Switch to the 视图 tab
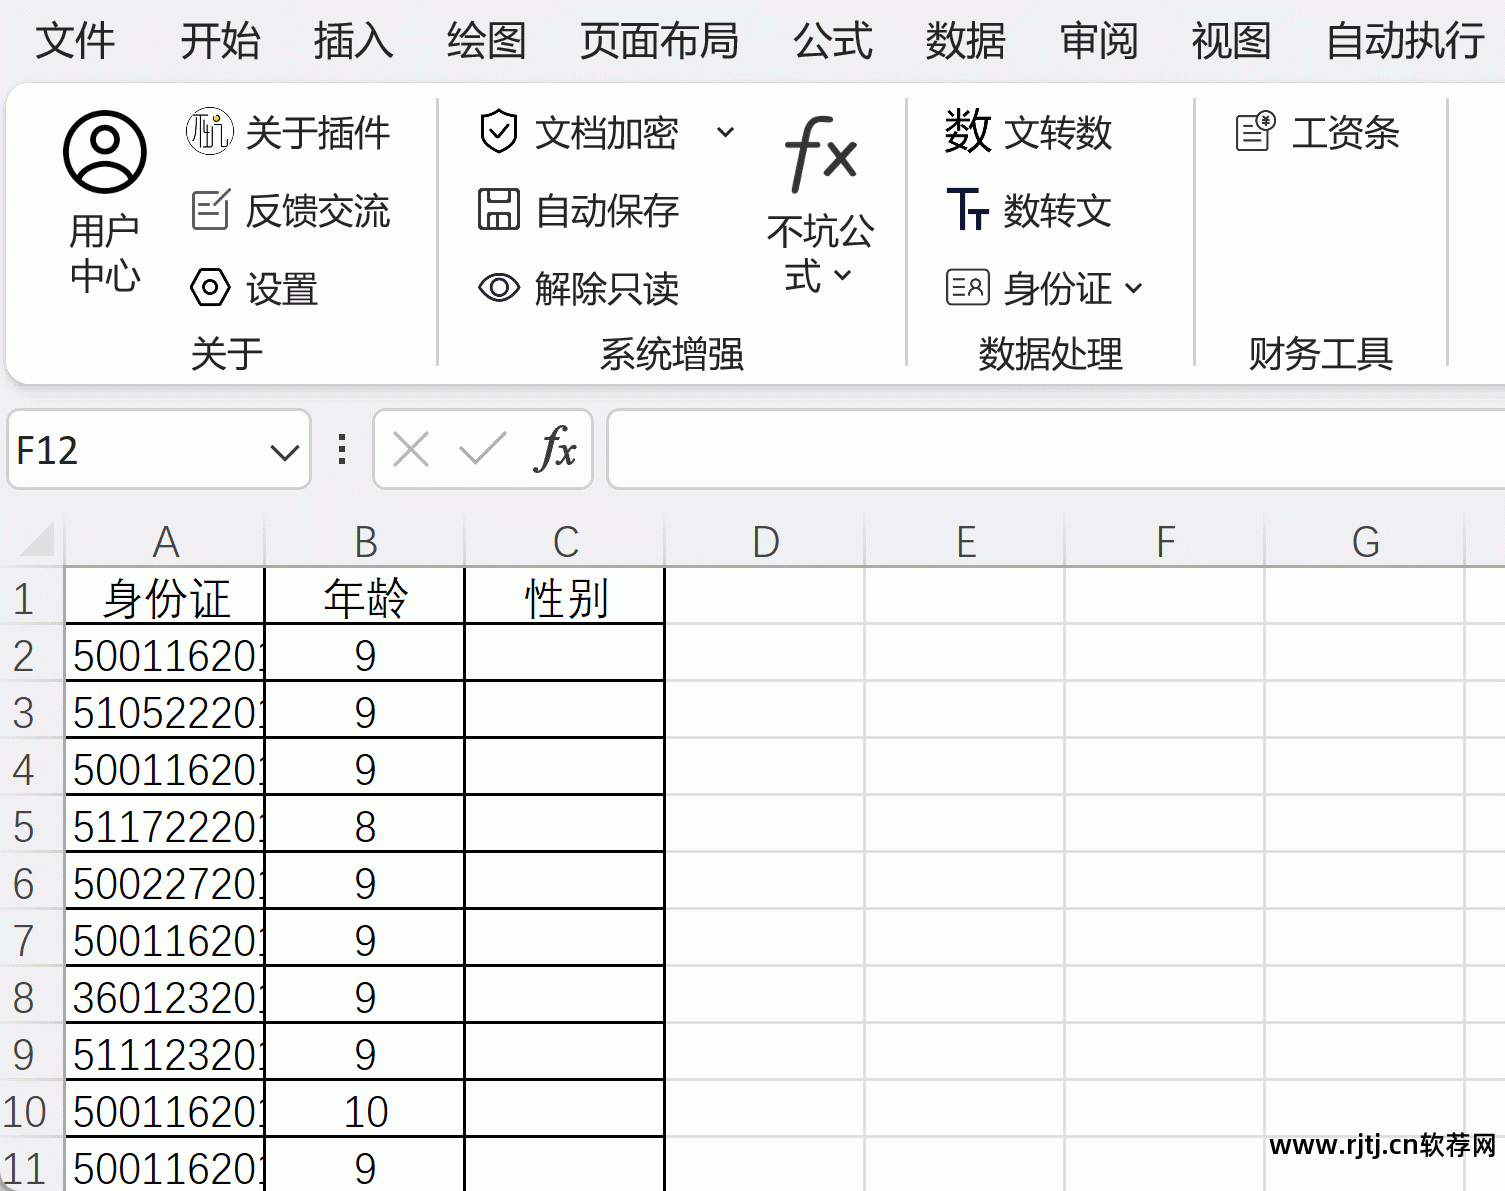 1231,41
